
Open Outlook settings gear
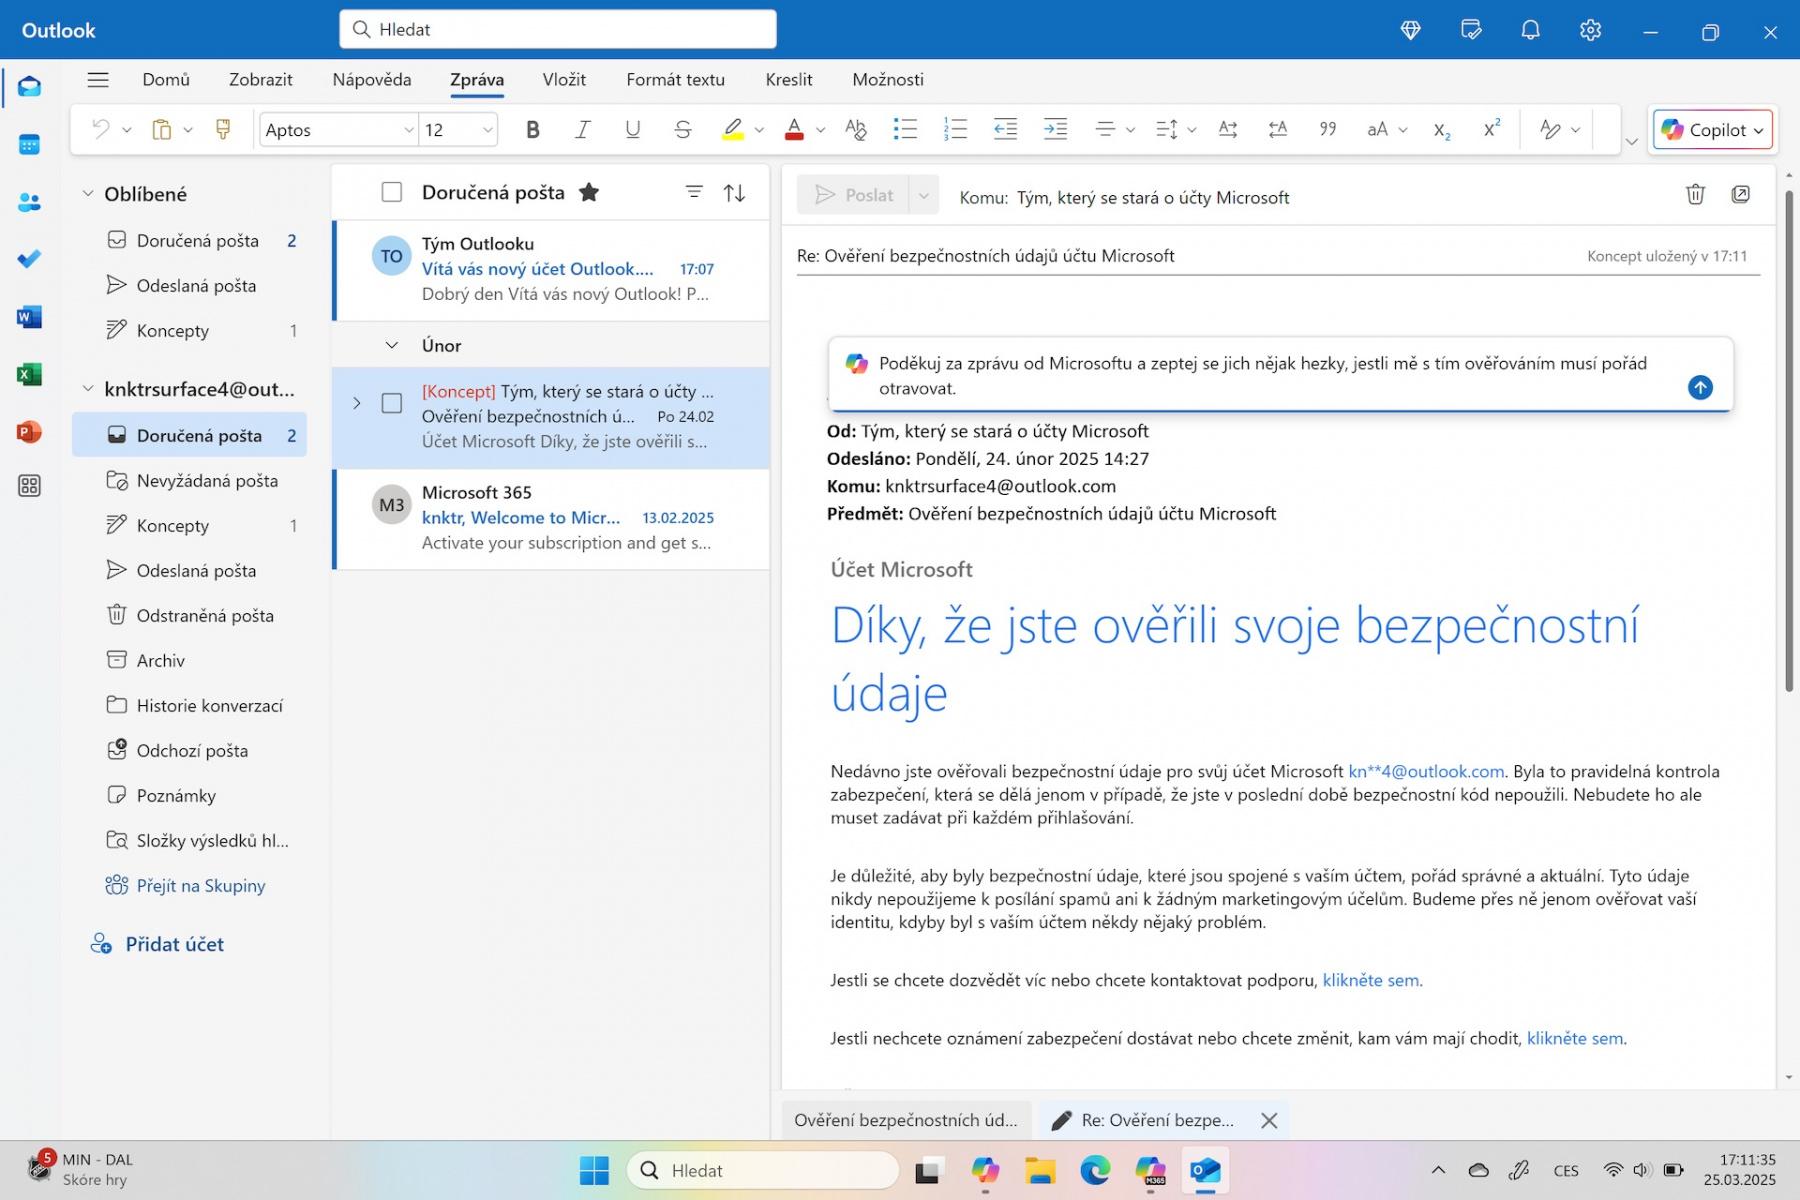[1590, 31]
